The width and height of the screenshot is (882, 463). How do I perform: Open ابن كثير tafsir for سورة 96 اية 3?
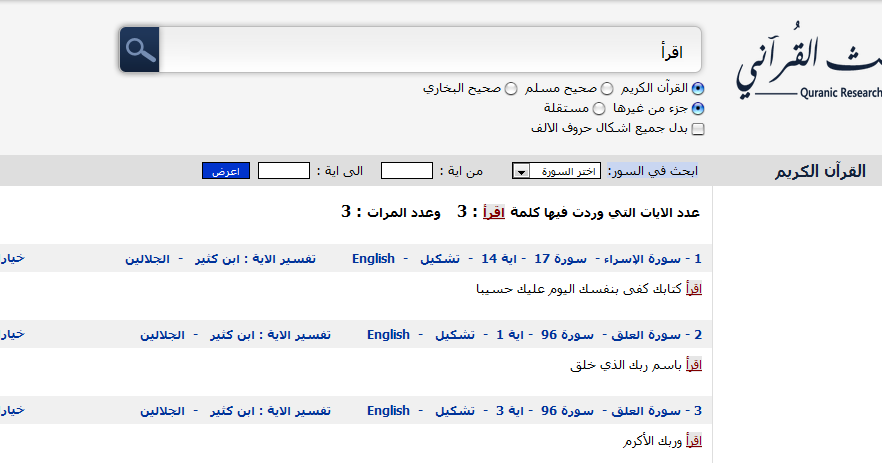[232, 411]
